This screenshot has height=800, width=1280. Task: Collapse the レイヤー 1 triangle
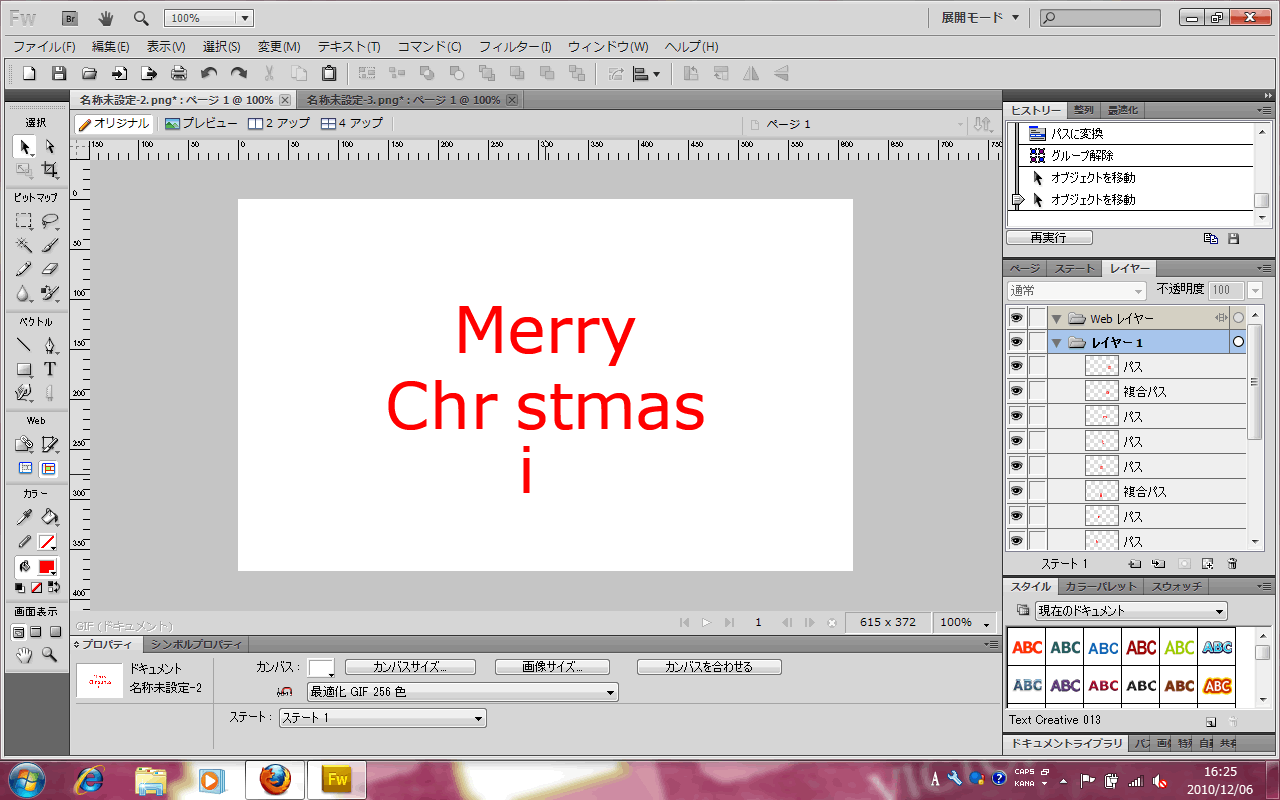[x=1056, y=343]
